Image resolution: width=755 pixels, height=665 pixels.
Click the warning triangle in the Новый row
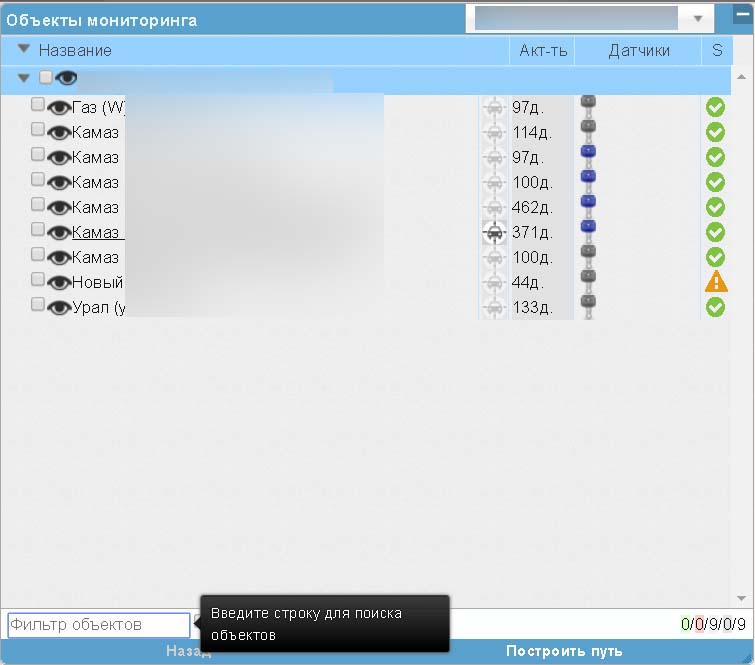click(x=716, y=282)
